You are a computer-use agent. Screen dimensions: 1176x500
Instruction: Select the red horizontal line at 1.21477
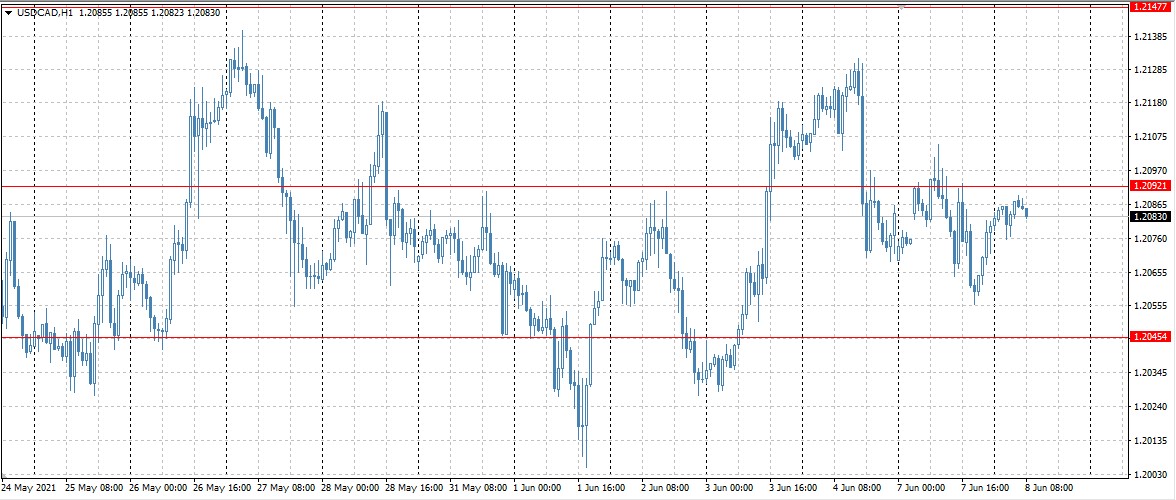pyautogui.click(x=564, y=6)
